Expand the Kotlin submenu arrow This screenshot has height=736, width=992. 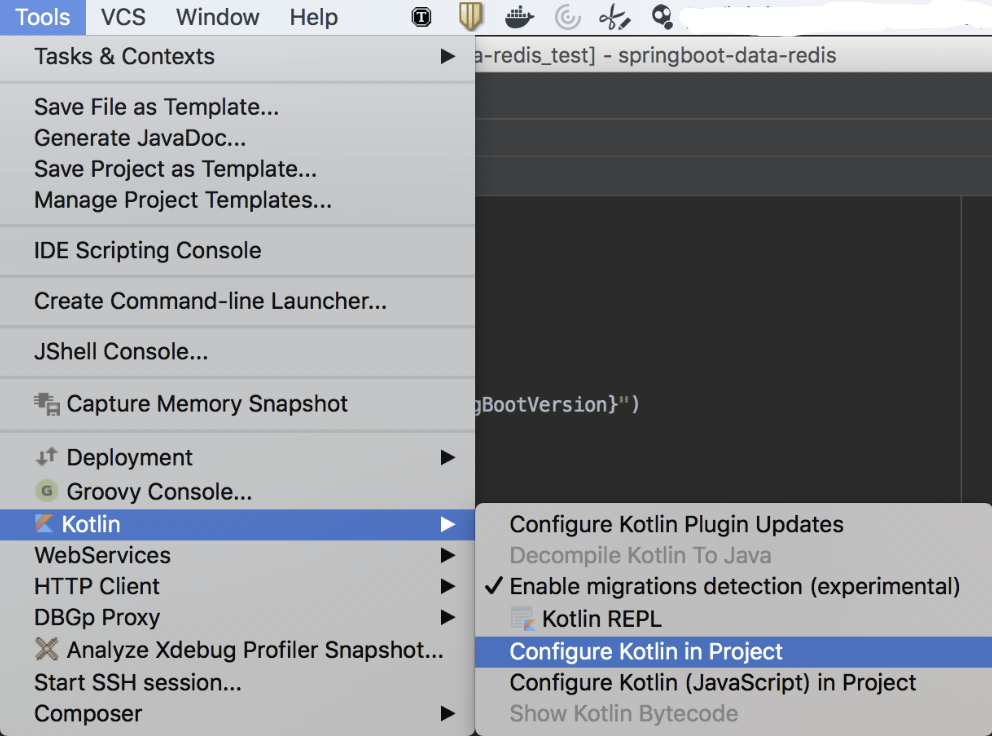[448, 524]
